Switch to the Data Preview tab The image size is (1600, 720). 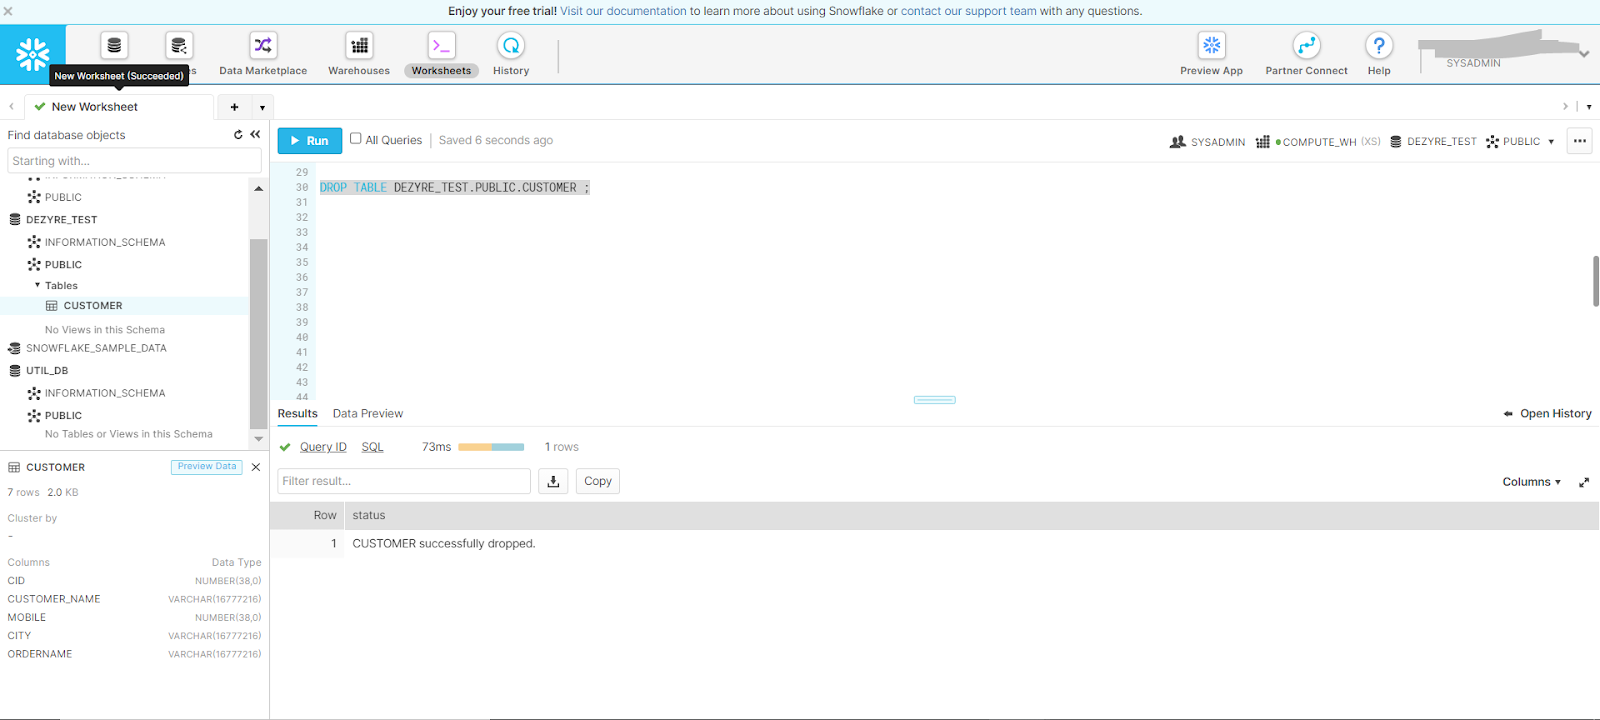tap(367, 414)
